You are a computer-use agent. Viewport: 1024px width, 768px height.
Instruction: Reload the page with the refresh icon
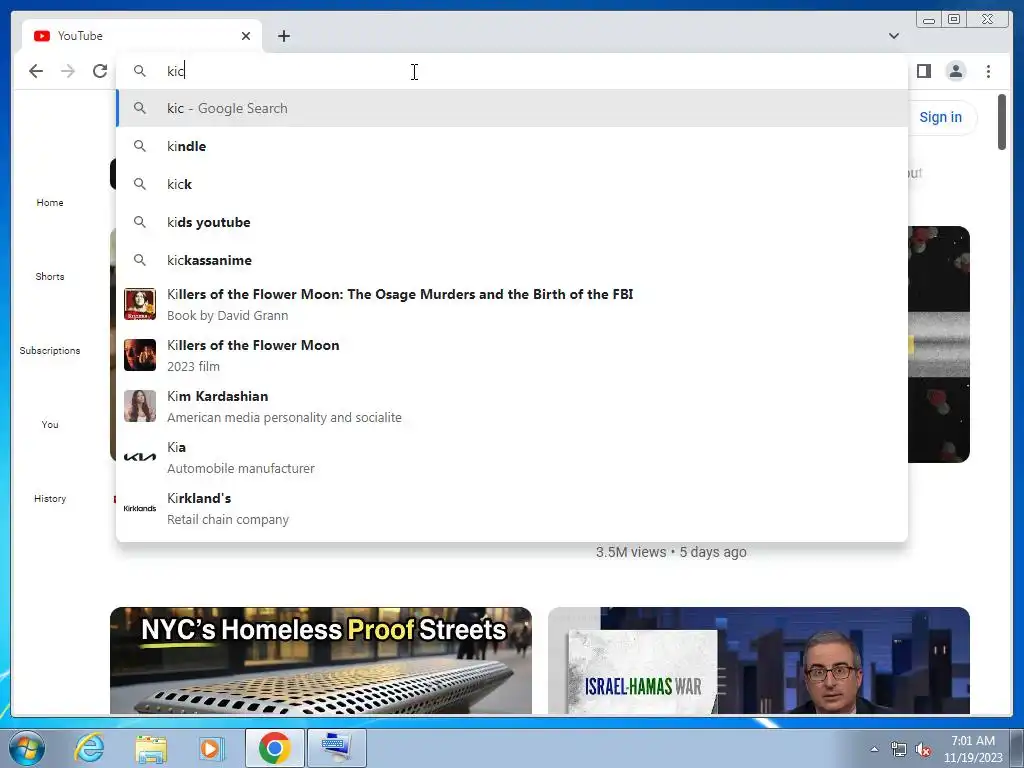pos(100,71)
